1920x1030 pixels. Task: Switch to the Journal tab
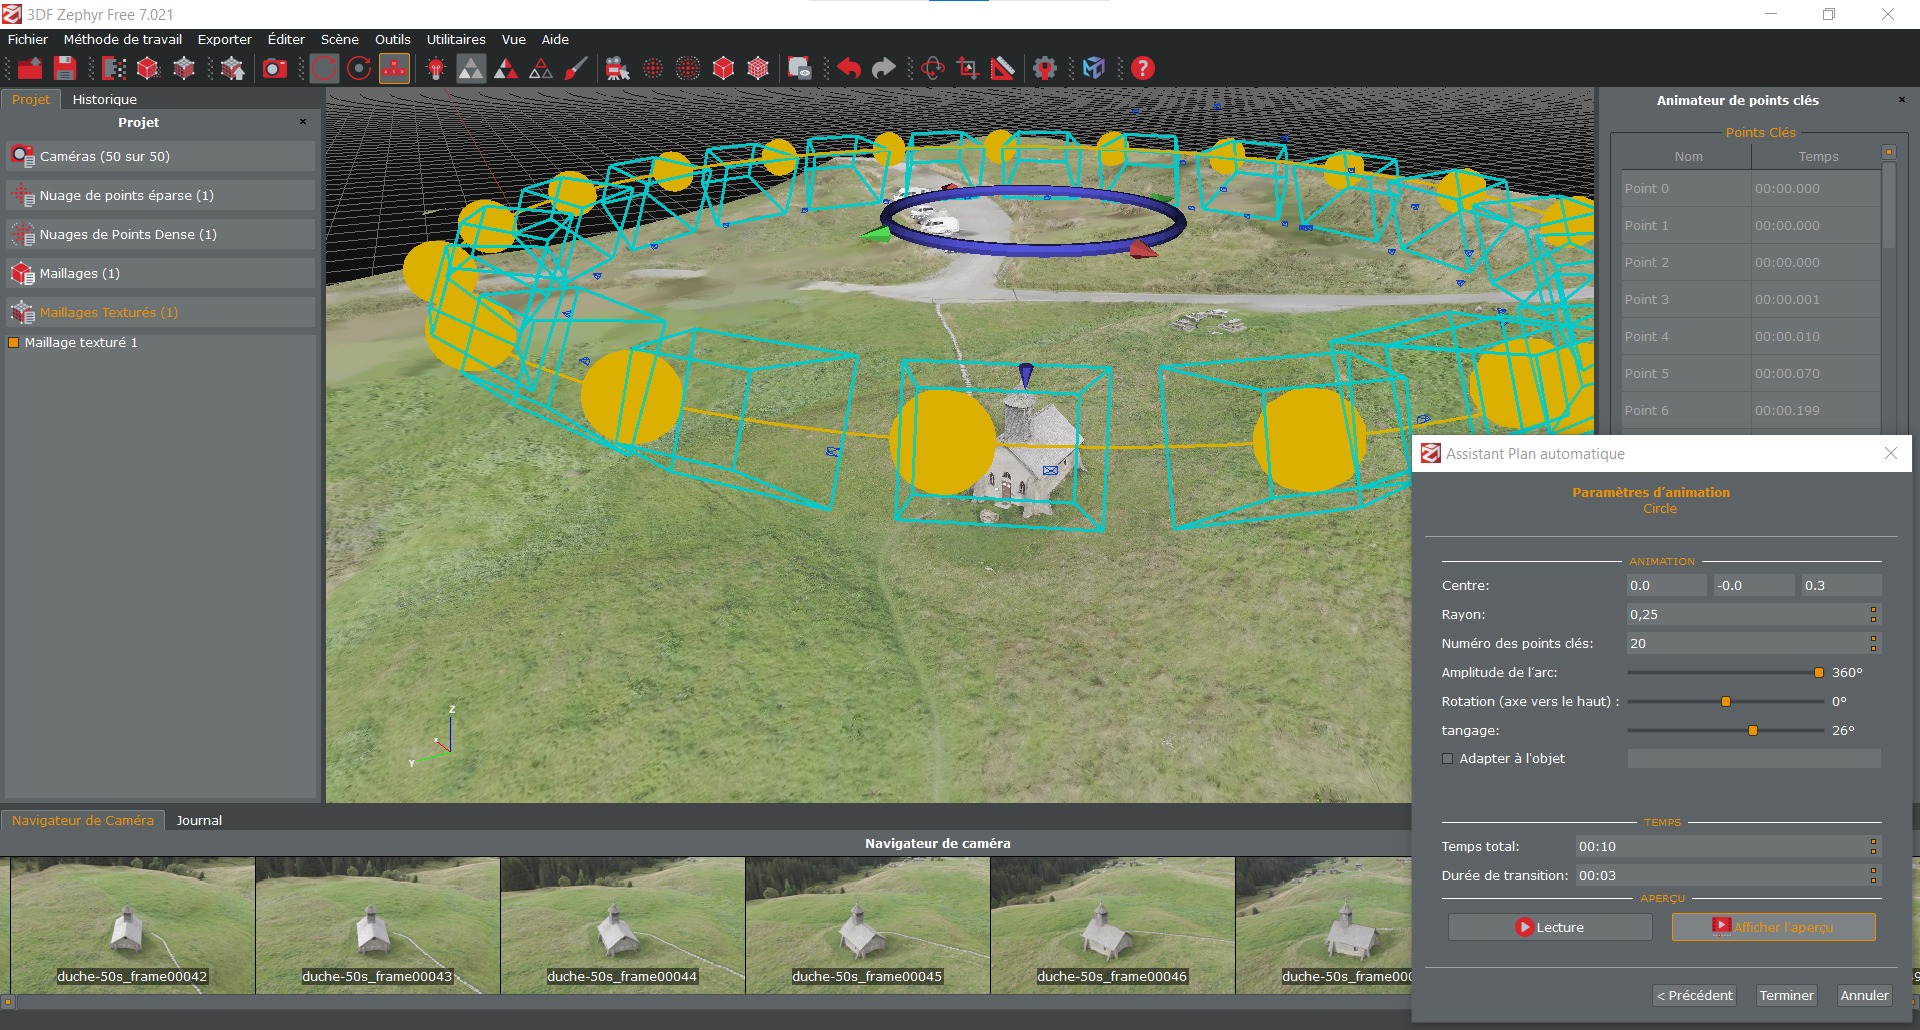click(199, 820)
